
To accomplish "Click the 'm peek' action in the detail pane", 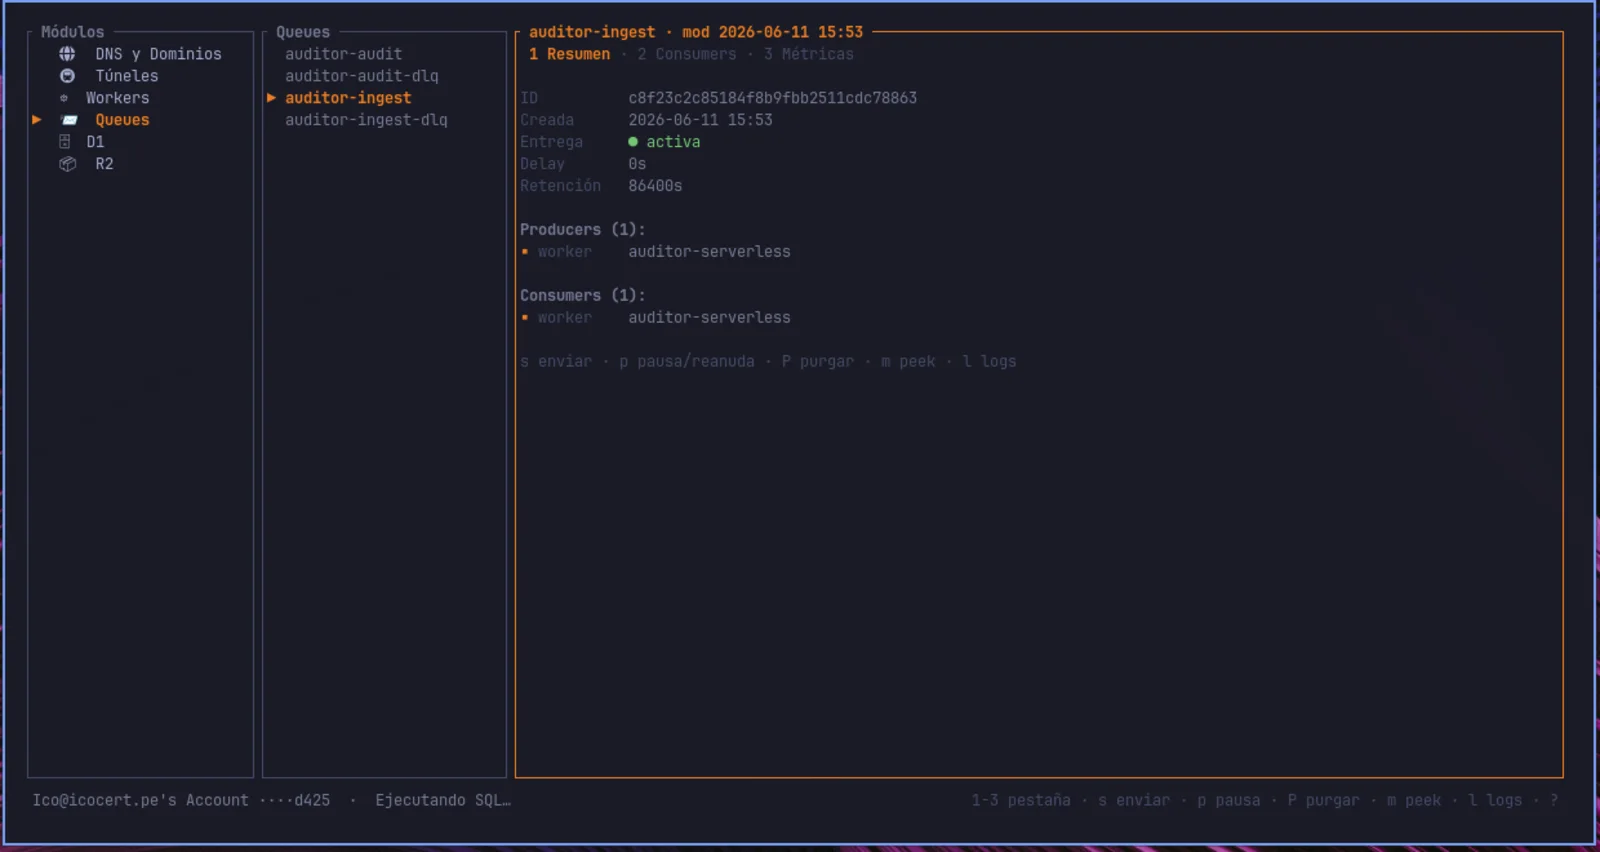I will click(x=908, y=361).
